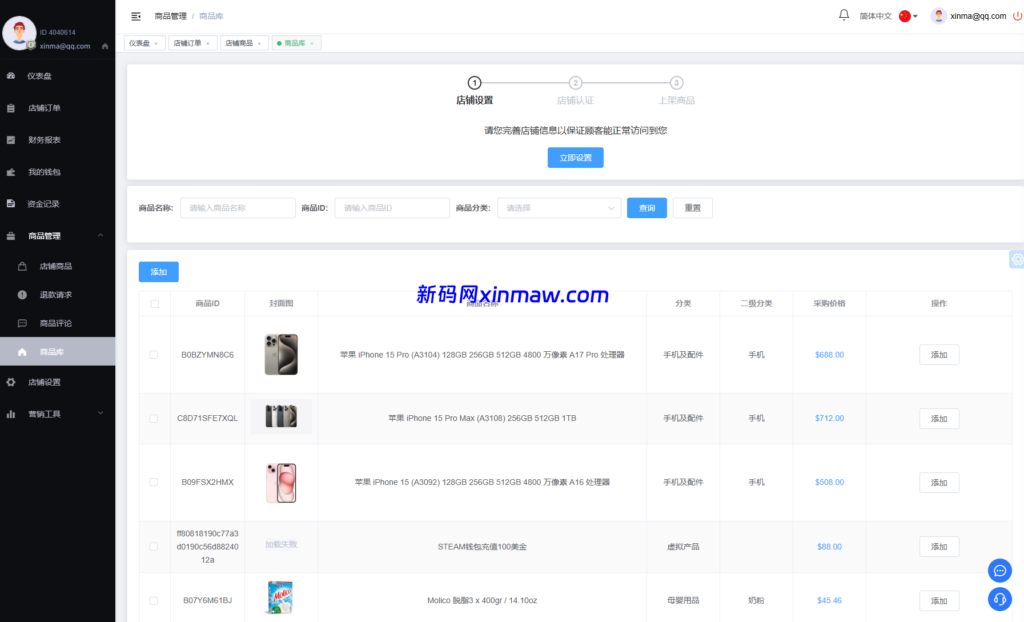Click the 退款请求 alert icon in sidebar
1024x622 pixels.
coord(22,295)
